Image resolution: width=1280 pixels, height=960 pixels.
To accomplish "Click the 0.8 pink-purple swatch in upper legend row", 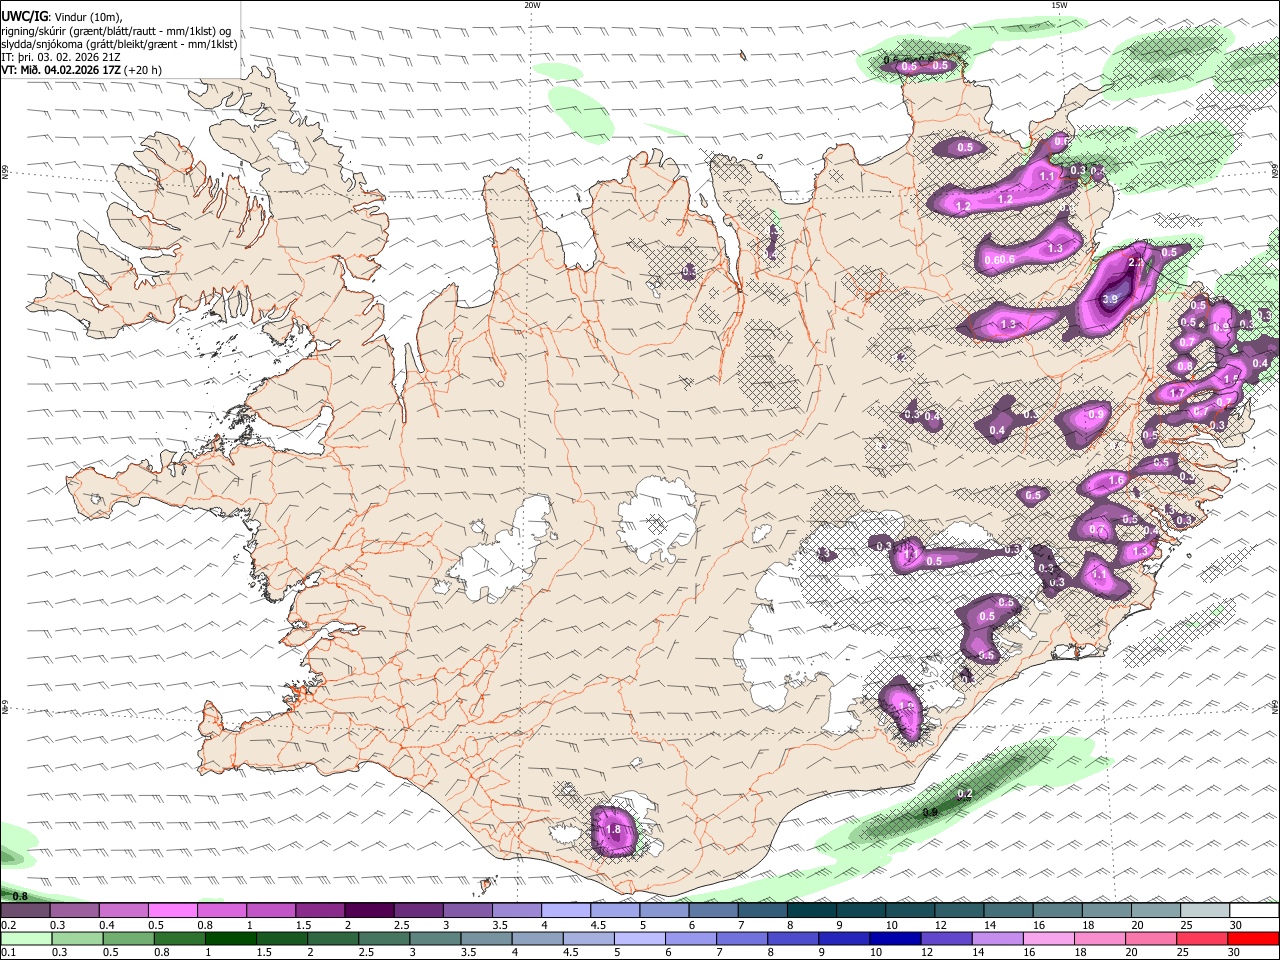I will pos(221,911).
